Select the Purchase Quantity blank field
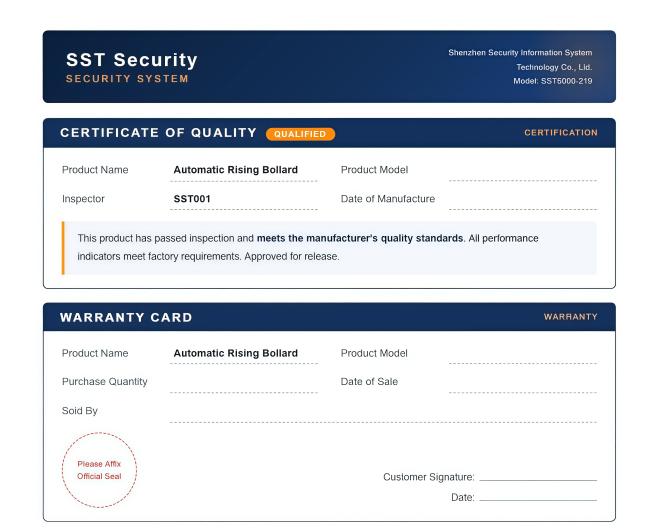Screen dimensions: 650x530 pos(244,382)
